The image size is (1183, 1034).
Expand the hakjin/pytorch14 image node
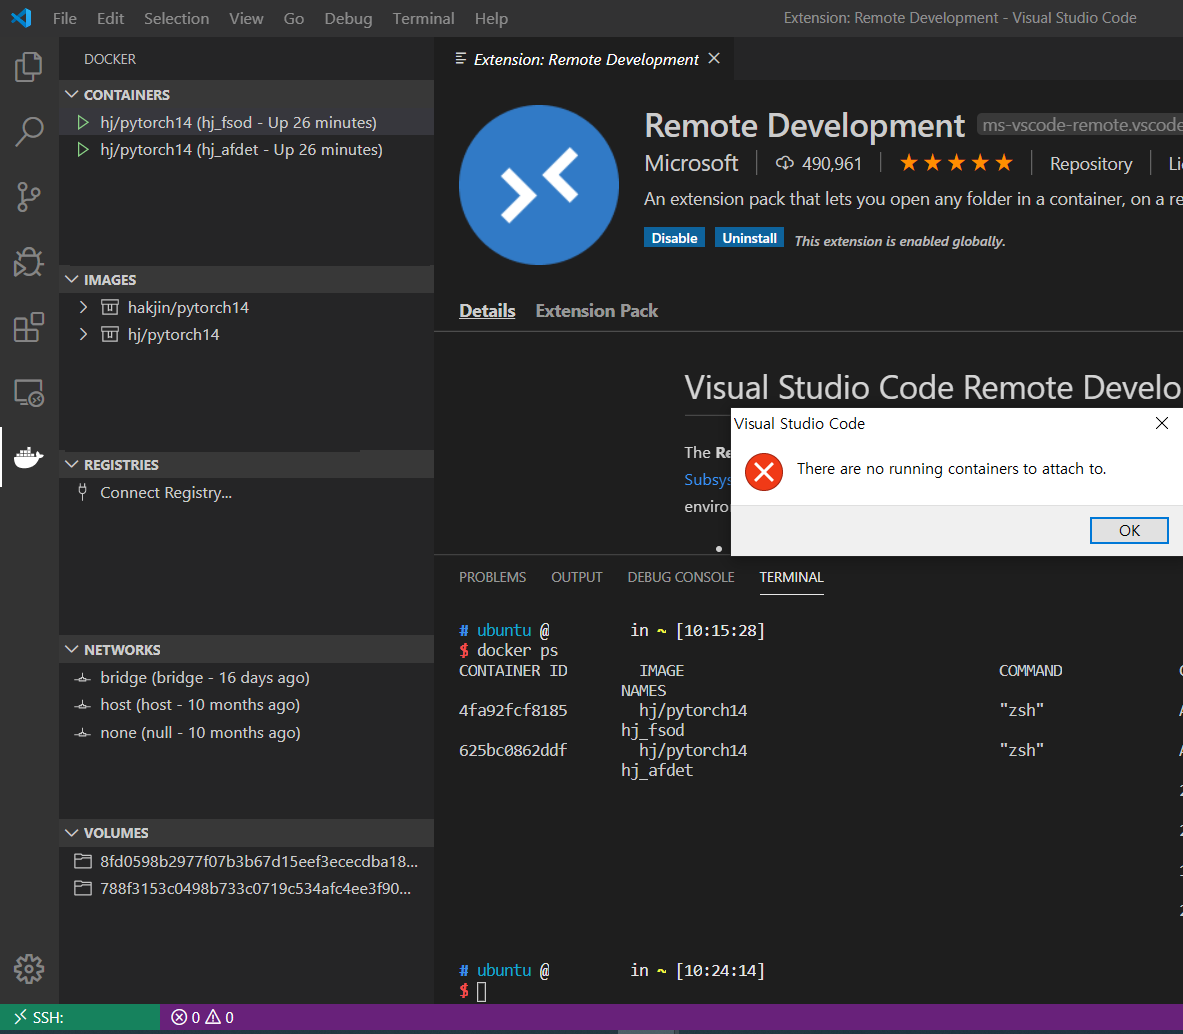(x=83, y=307)
